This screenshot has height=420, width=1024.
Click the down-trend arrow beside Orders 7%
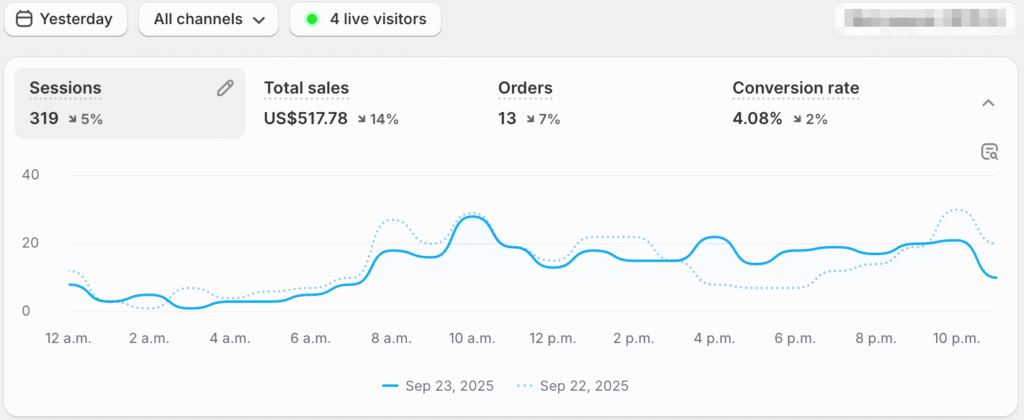[531, 119]
